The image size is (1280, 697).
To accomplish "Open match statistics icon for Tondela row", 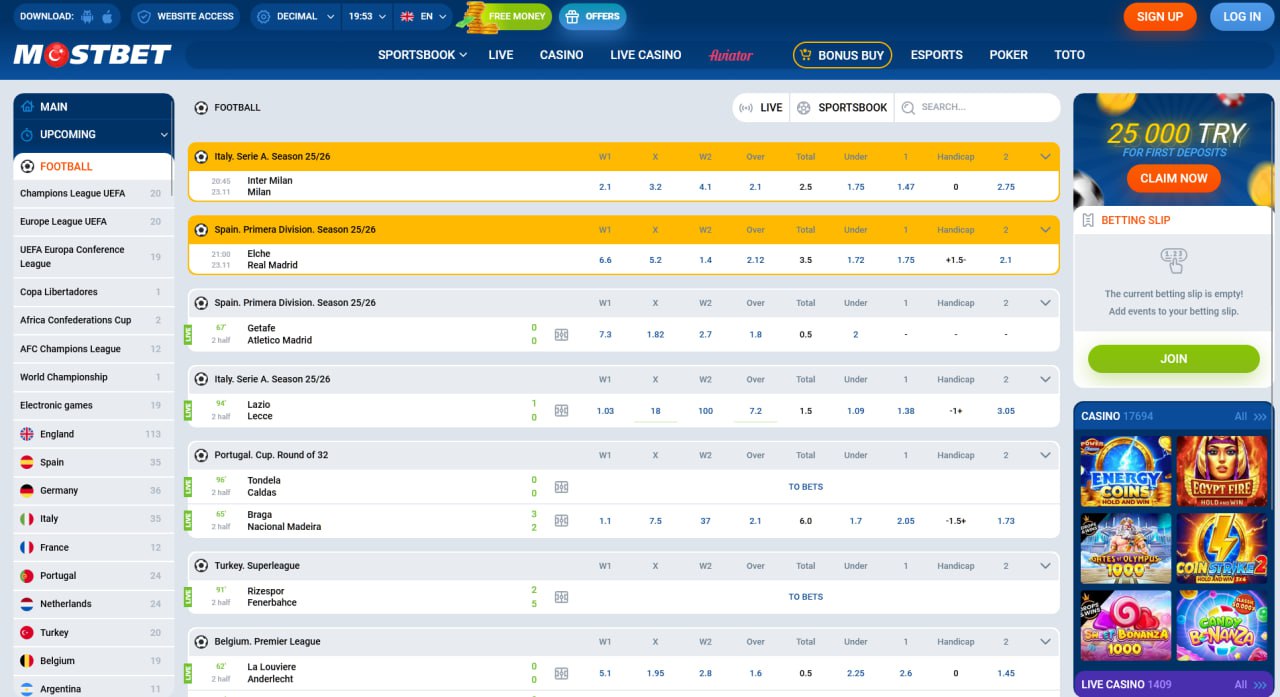I will 561,487.
